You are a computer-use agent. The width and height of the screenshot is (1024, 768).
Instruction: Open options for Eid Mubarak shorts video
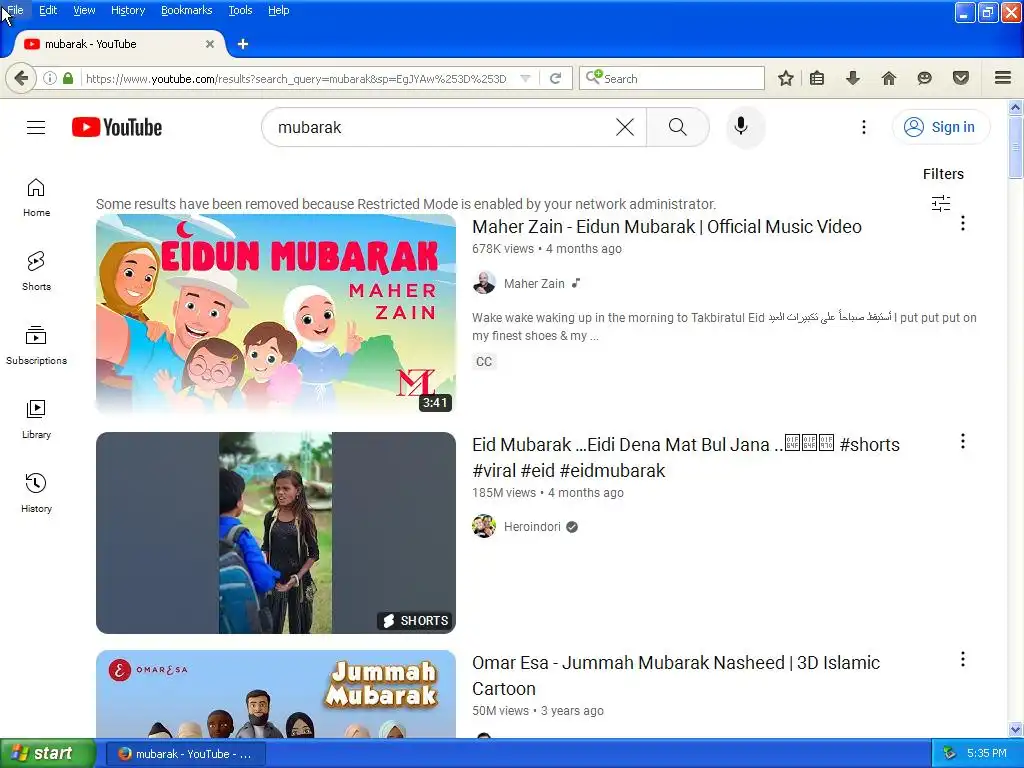[963, 441]
